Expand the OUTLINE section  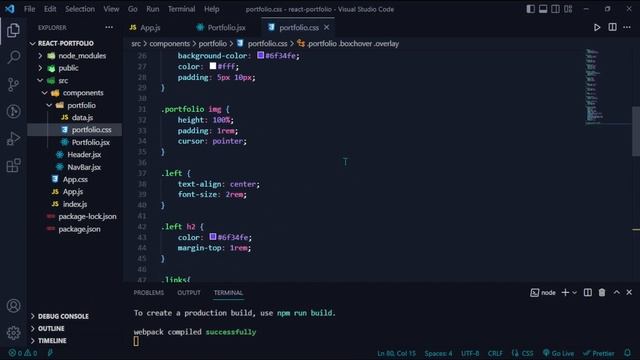(51, 329)
